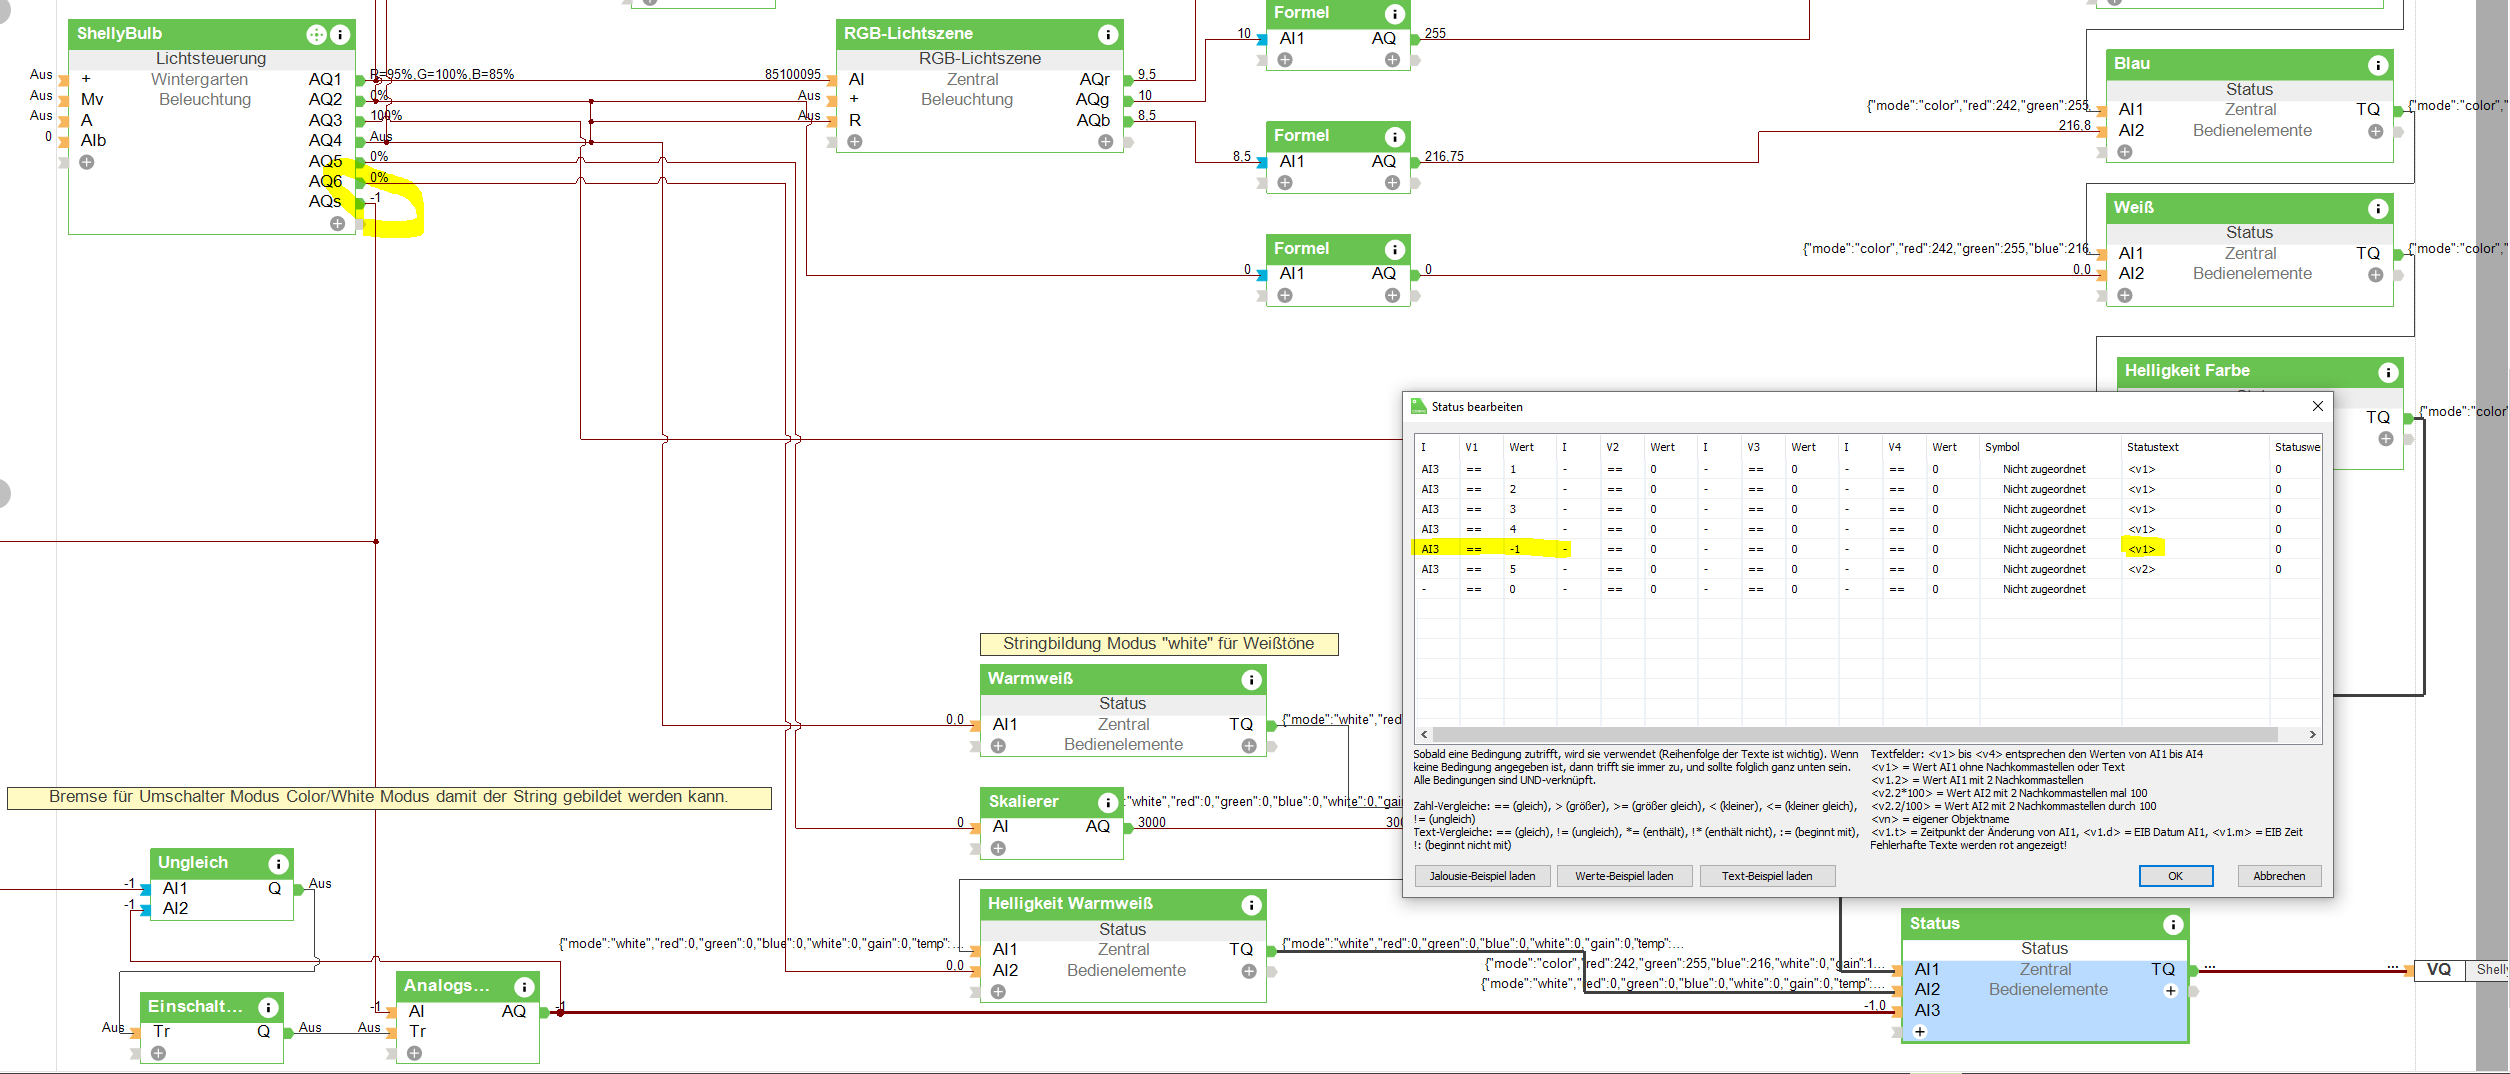Select the highlighted "<v1>" Statustext cell

point(2195,549)
